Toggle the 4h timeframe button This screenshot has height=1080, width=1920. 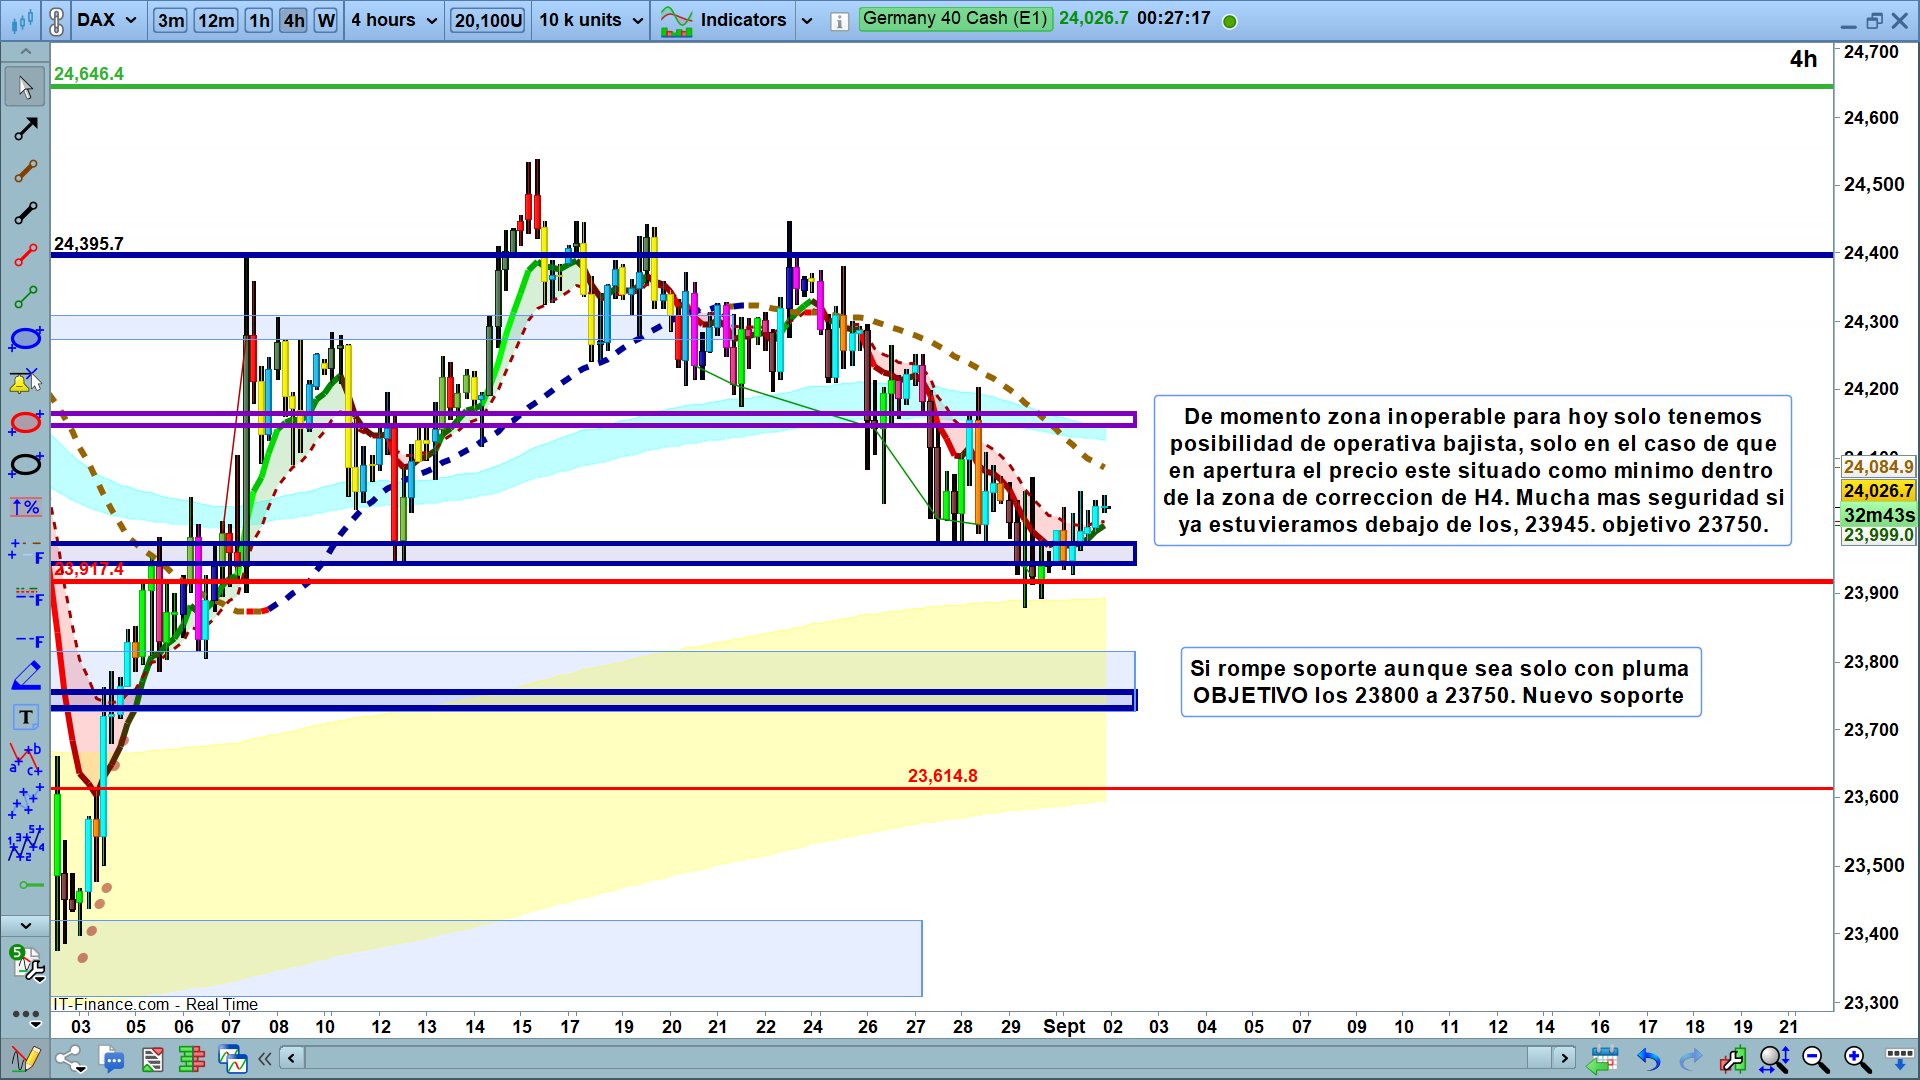(x=293, y=20)
